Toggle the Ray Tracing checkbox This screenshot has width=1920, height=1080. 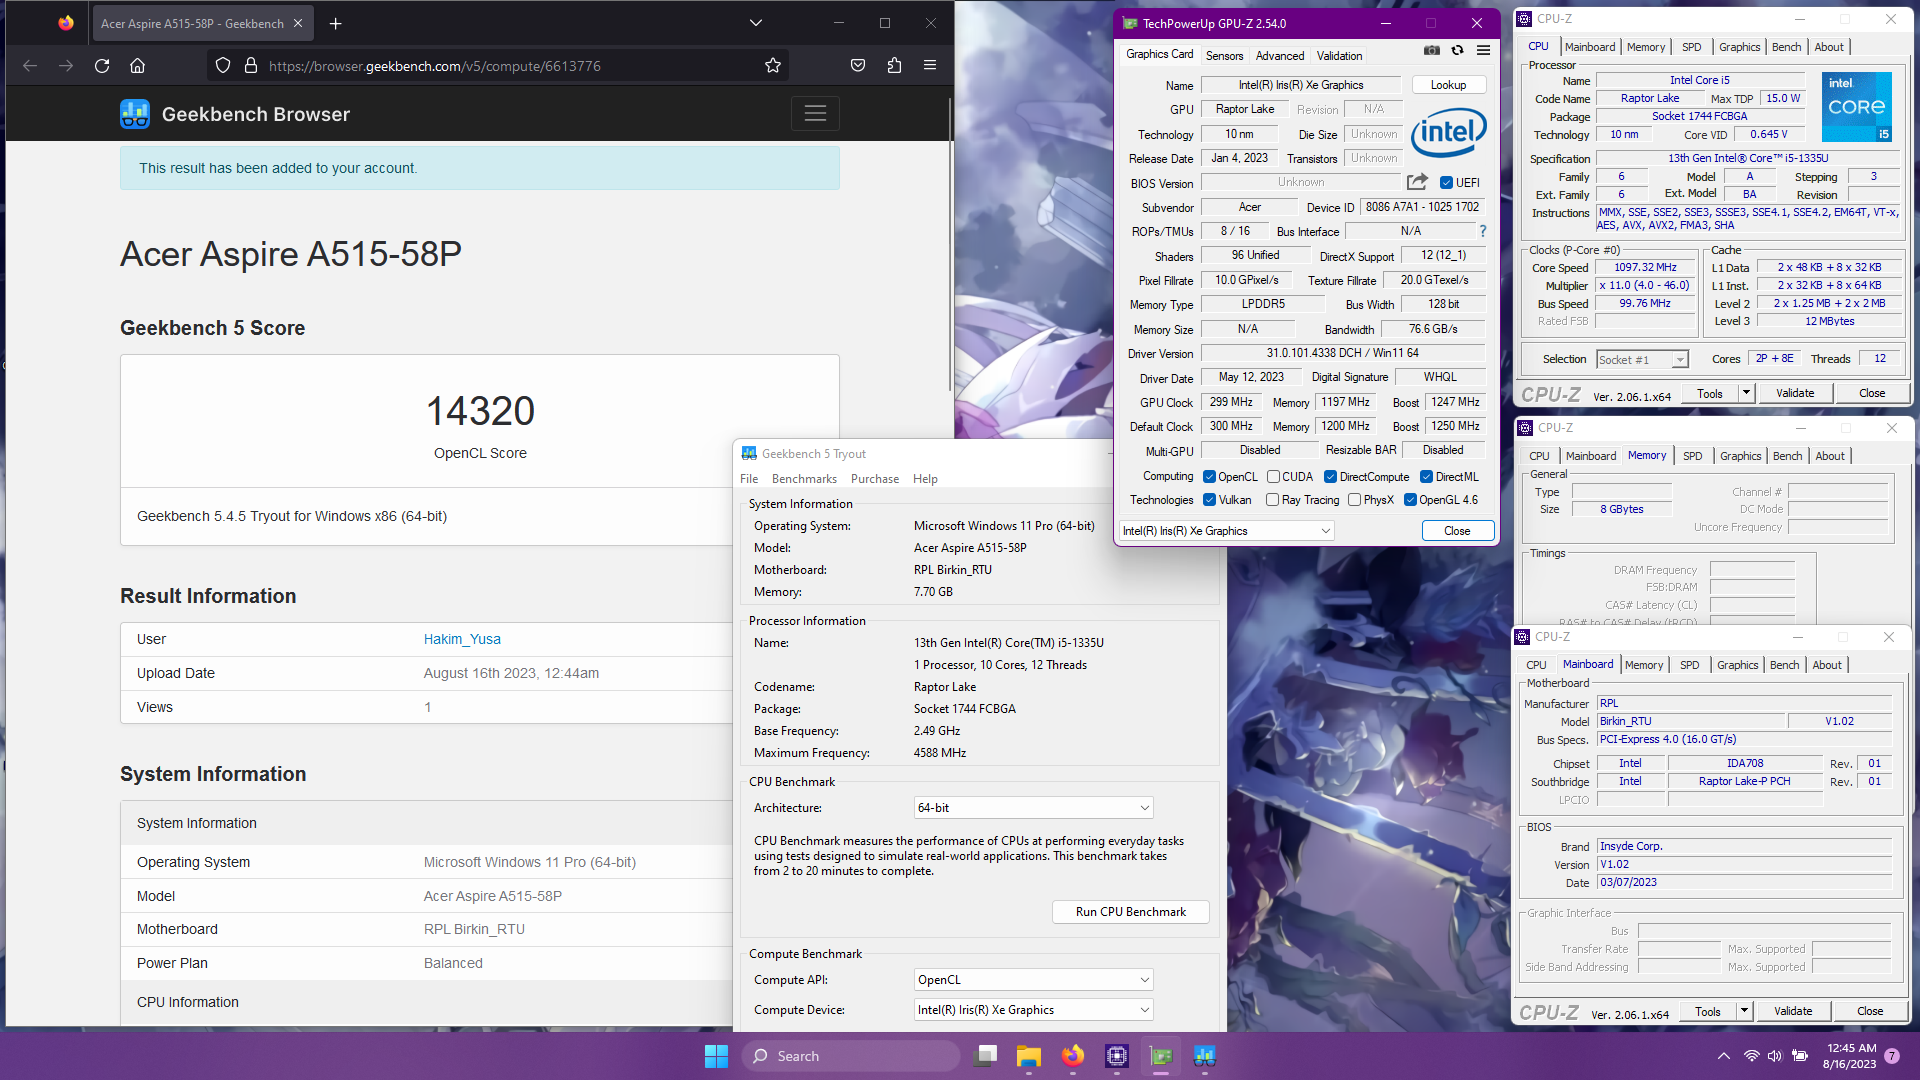pos(1273,500)
